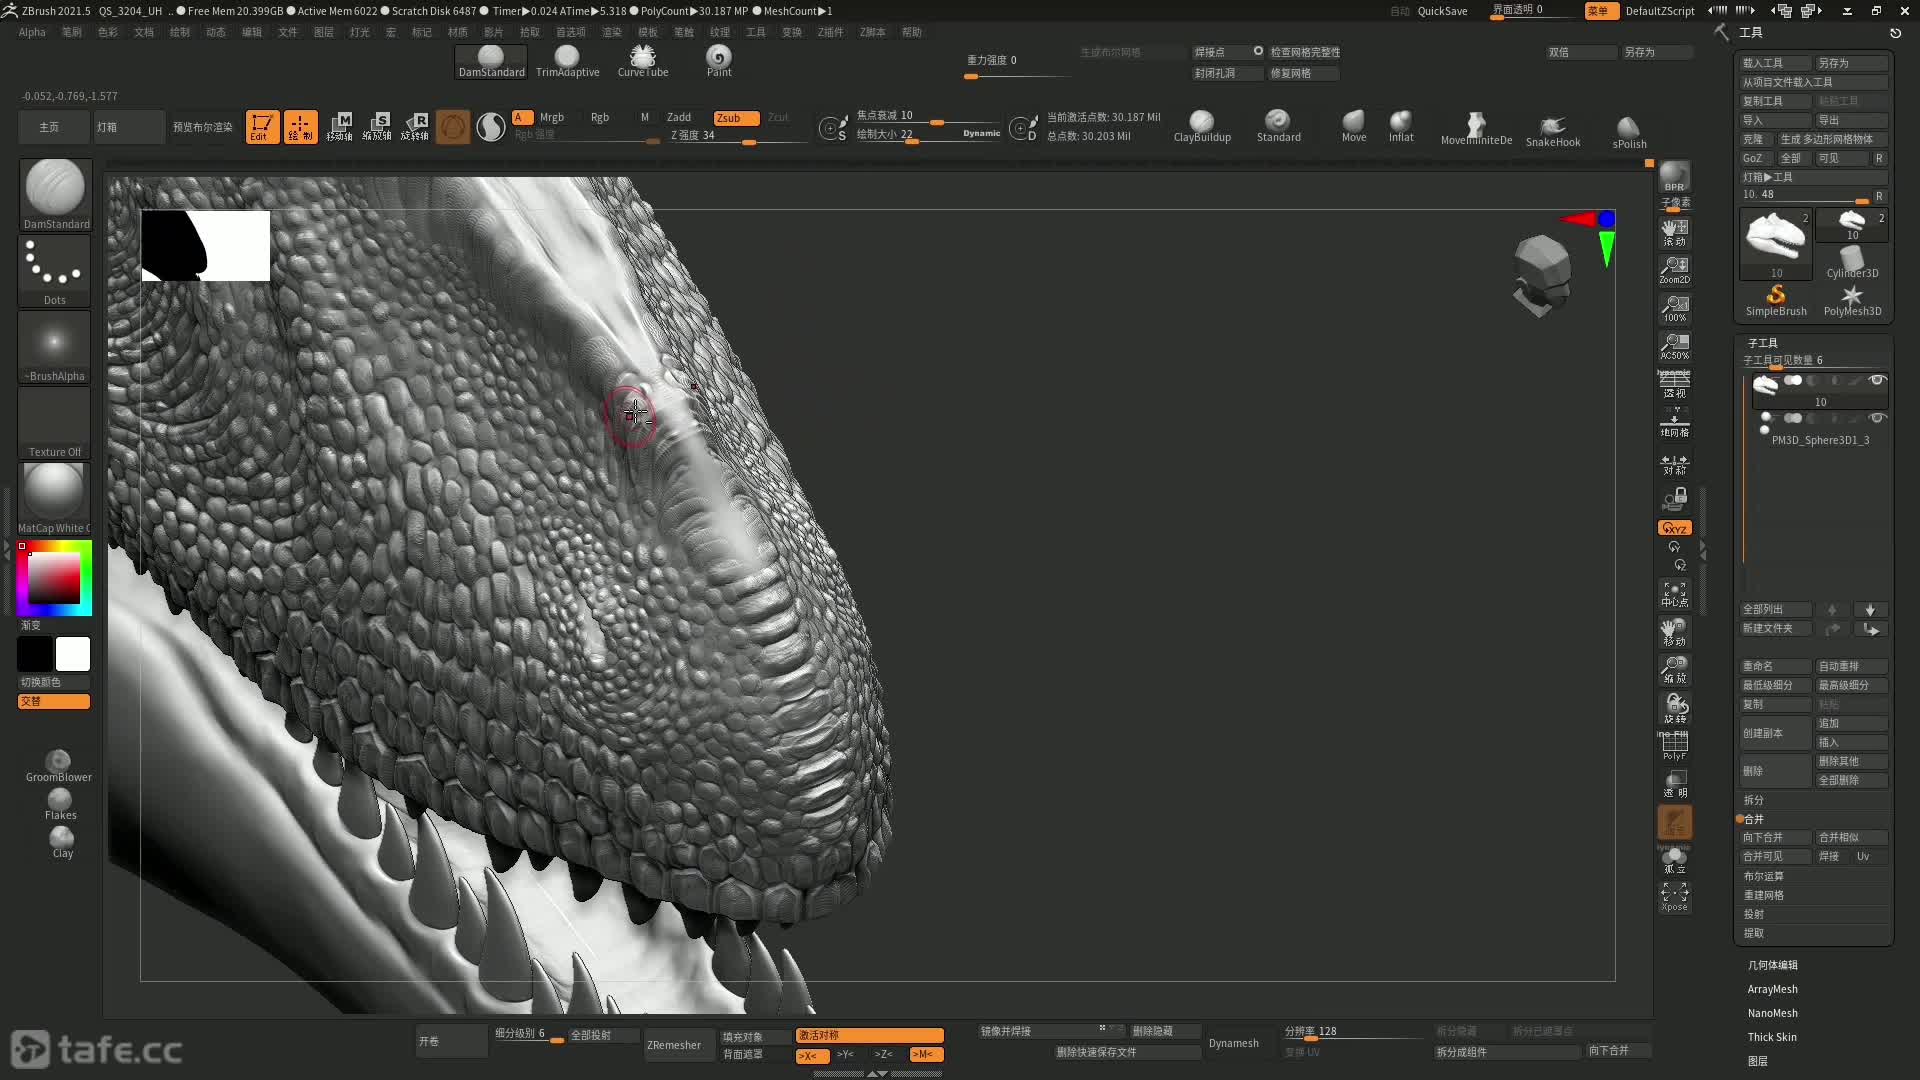
Task: Choose the Paint brush icon
Action: coord(719,61)
